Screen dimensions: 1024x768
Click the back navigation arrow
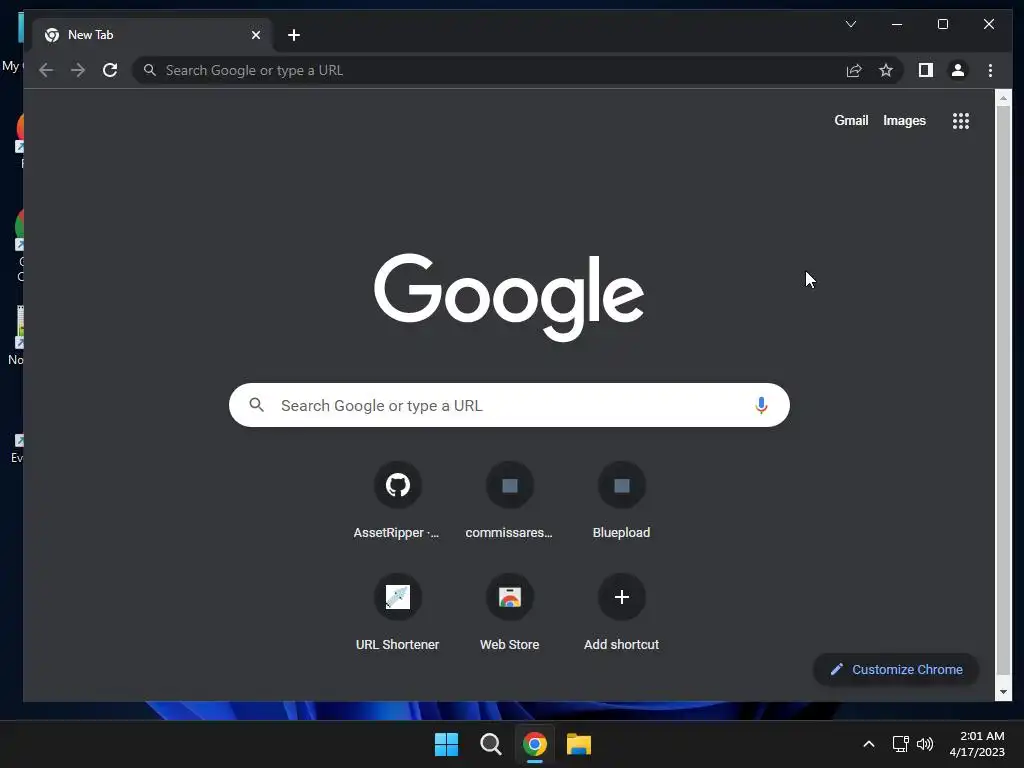click(46, 71)
